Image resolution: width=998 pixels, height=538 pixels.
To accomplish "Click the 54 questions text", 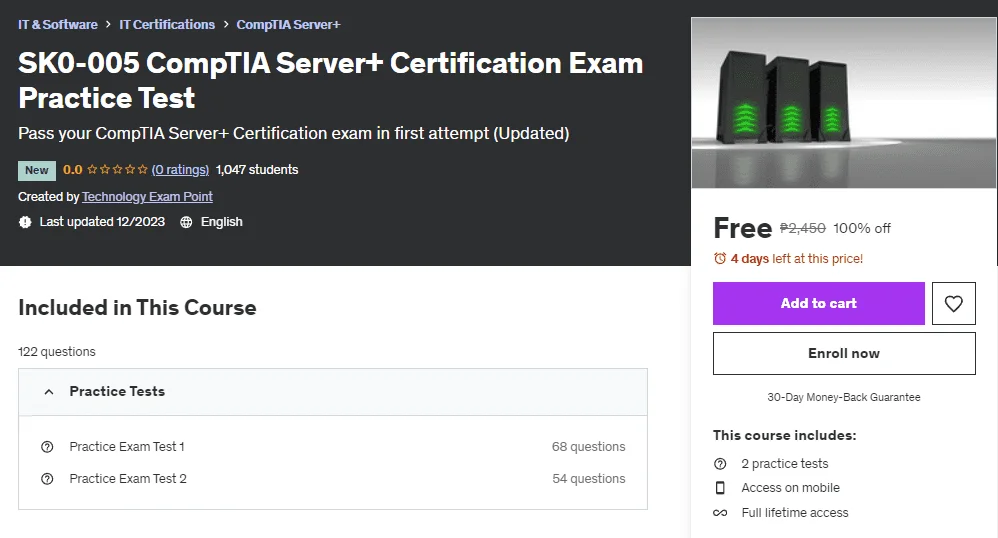I will [x=589, y=479].
